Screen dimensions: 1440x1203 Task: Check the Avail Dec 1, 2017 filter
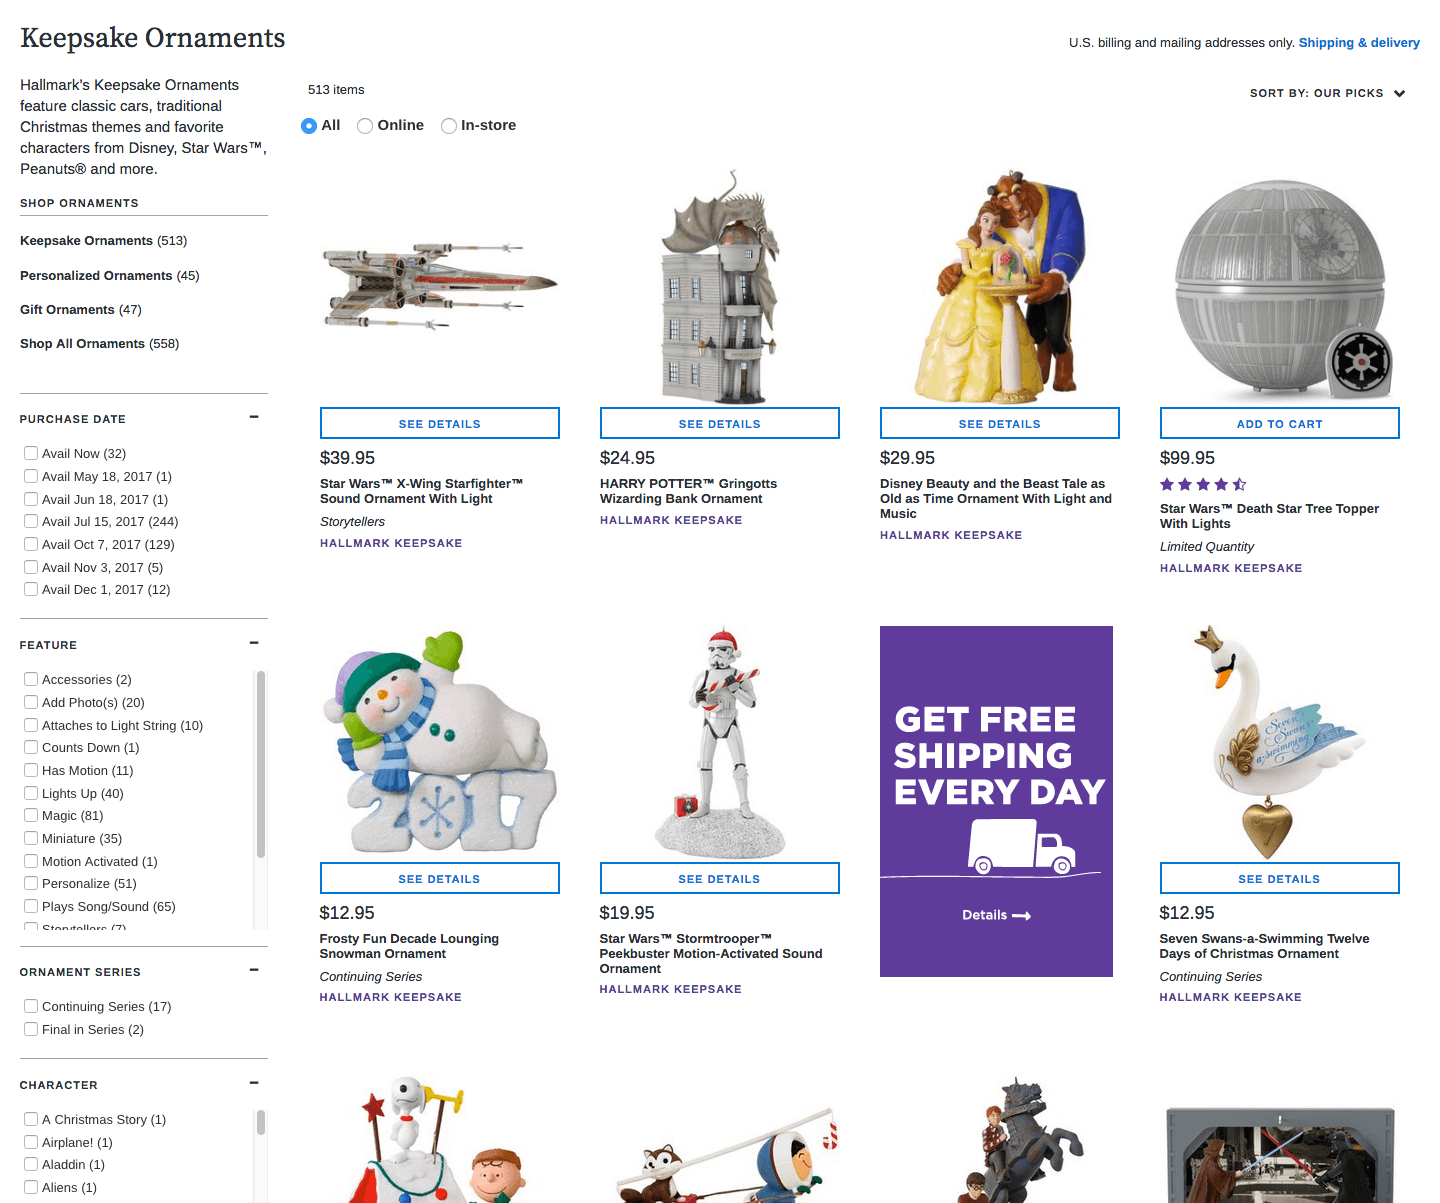coord(31,589)
